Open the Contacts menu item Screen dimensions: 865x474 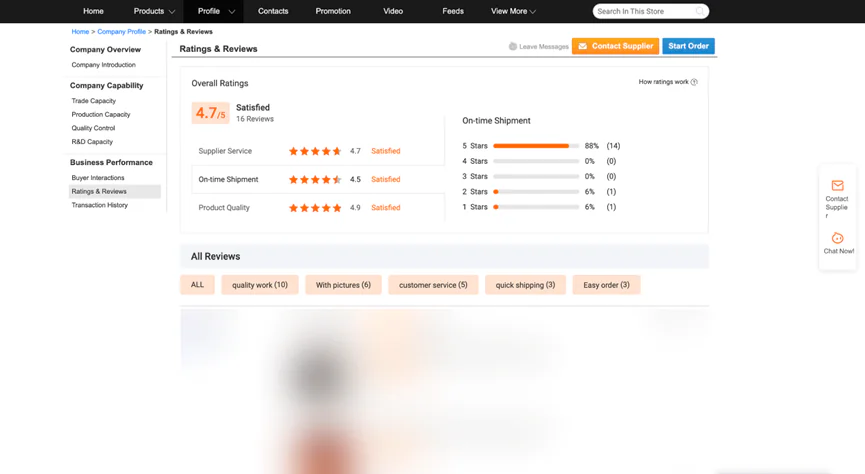273,11
